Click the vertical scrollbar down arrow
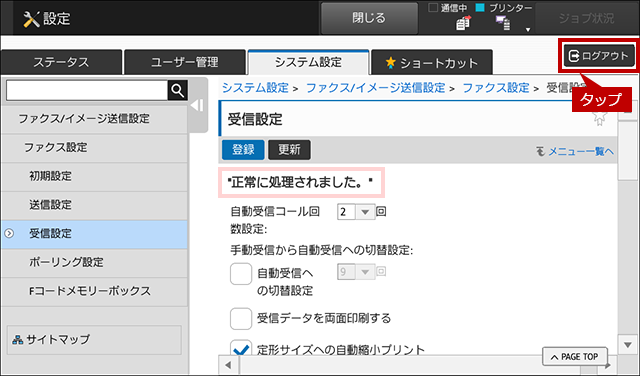This screenshot has width=640, height=376. (x=628, y=345)
